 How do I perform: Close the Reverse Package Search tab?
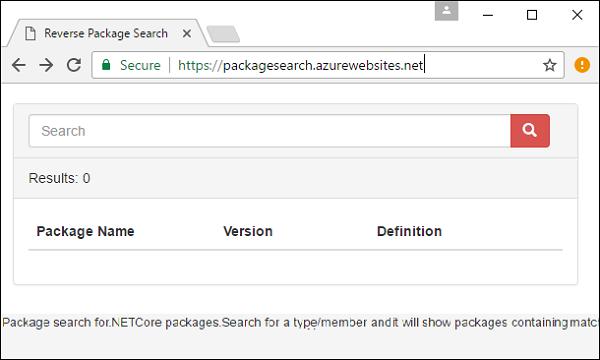tap(187, 34)
